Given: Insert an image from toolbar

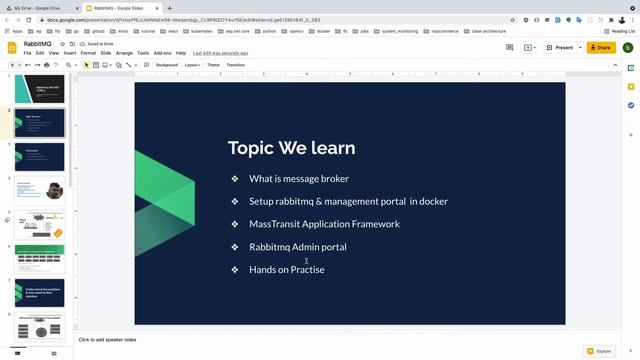Looking at the screenshot, I should pyautogui.click(x=105, y=65).
